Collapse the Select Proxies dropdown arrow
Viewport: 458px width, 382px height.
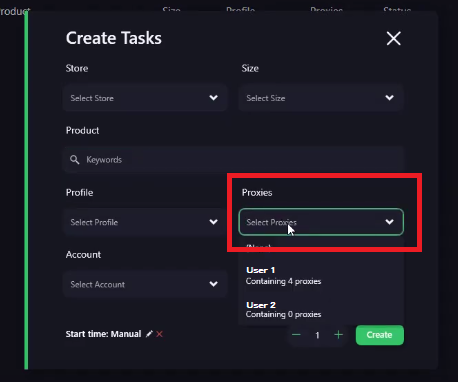point(389,222)
